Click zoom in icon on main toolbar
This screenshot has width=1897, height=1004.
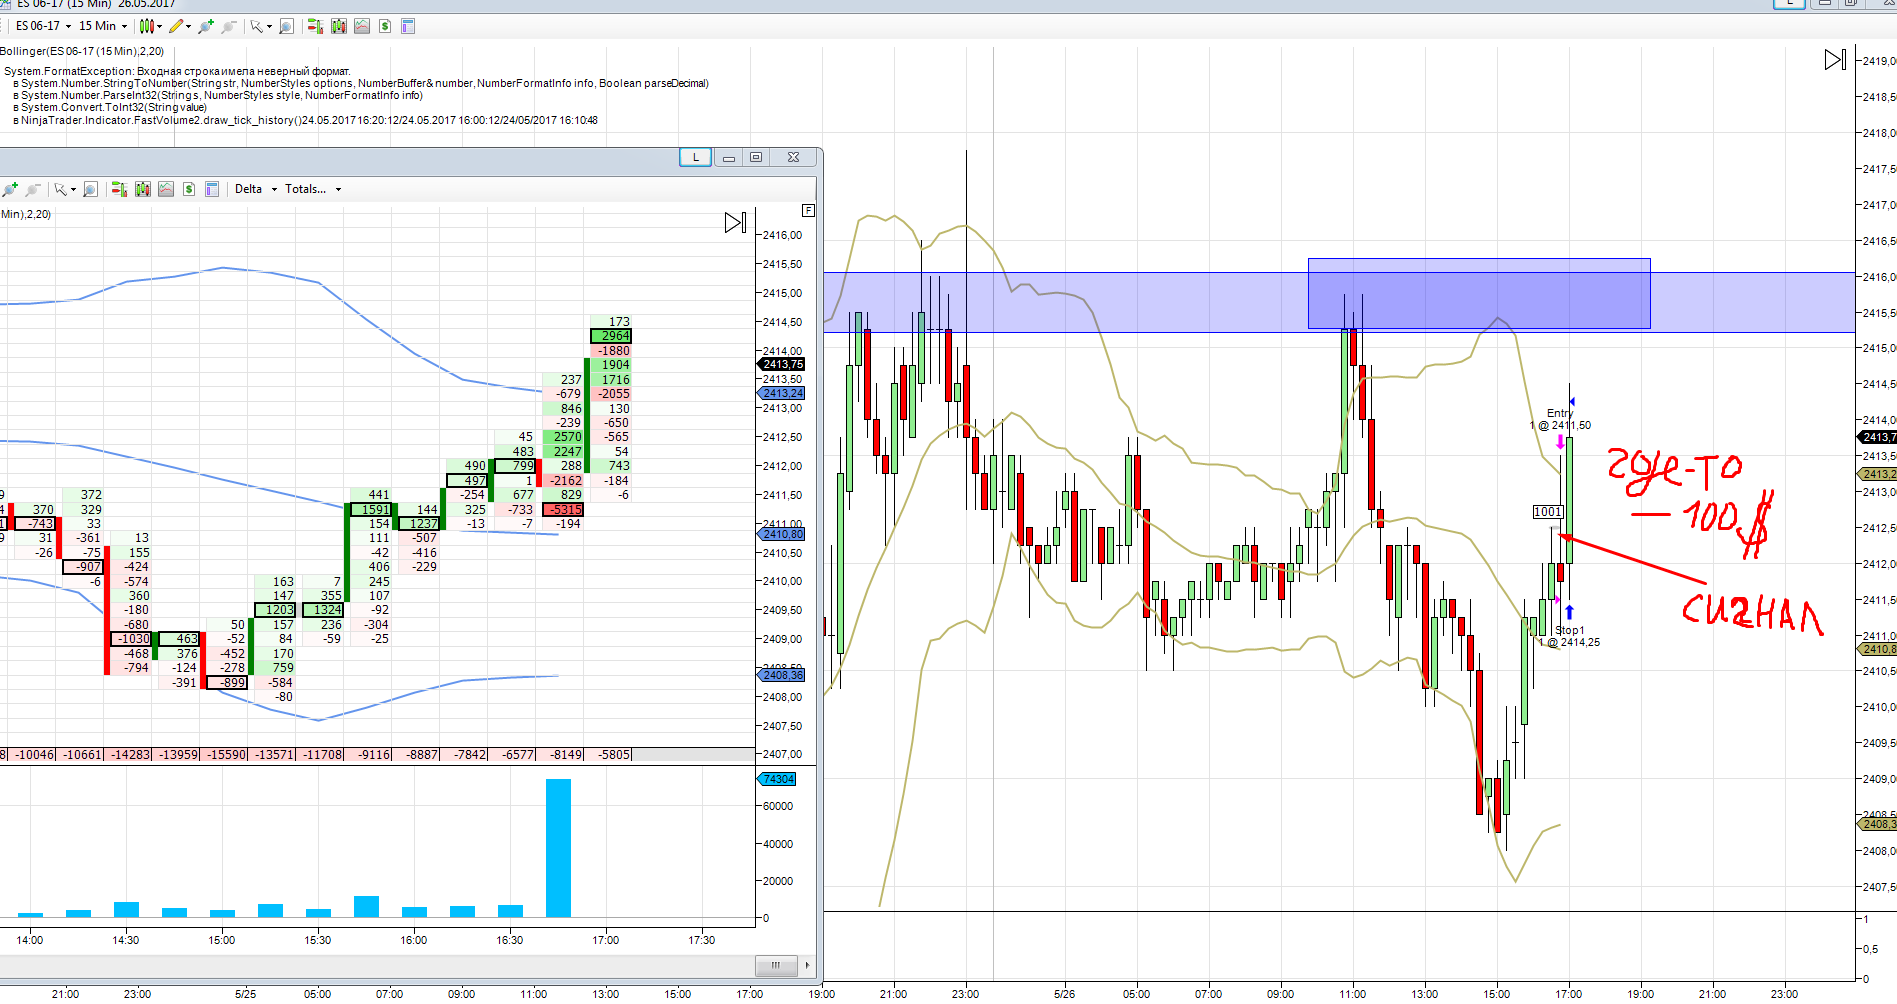point(206,26)
